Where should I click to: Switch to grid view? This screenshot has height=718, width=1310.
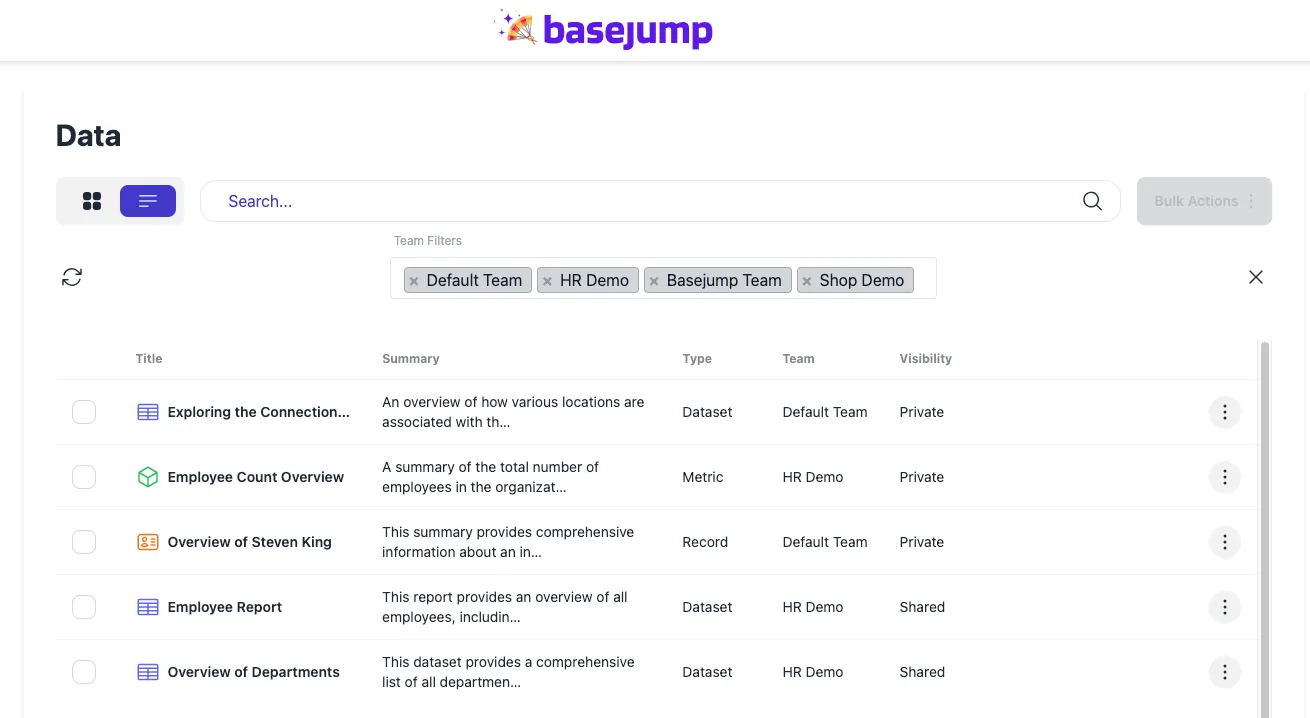click(x=92, y=201)
